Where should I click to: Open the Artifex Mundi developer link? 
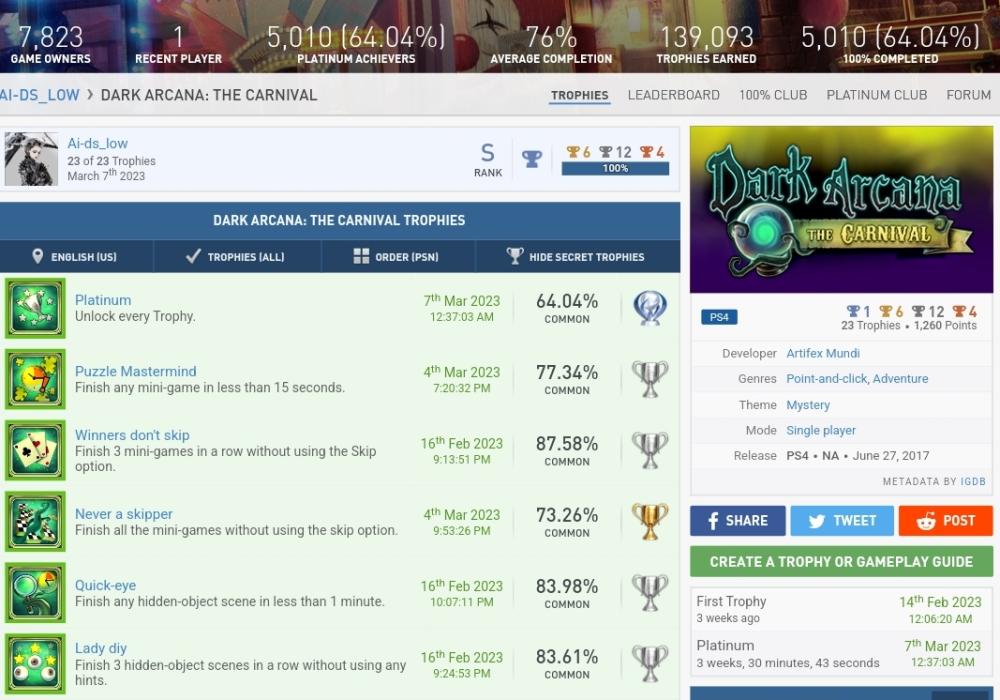pos(822,353)
